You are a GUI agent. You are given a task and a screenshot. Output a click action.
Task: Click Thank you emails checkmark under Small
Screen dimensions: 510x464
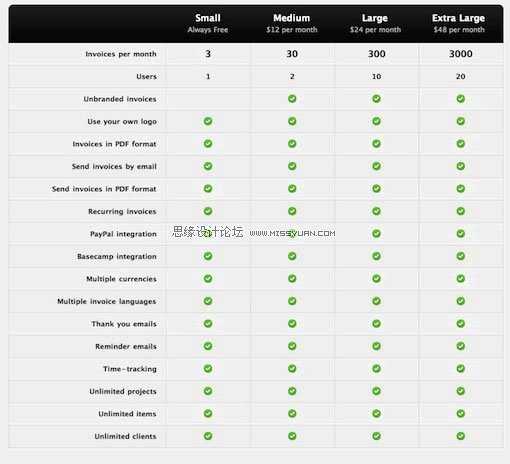(208, 324)
